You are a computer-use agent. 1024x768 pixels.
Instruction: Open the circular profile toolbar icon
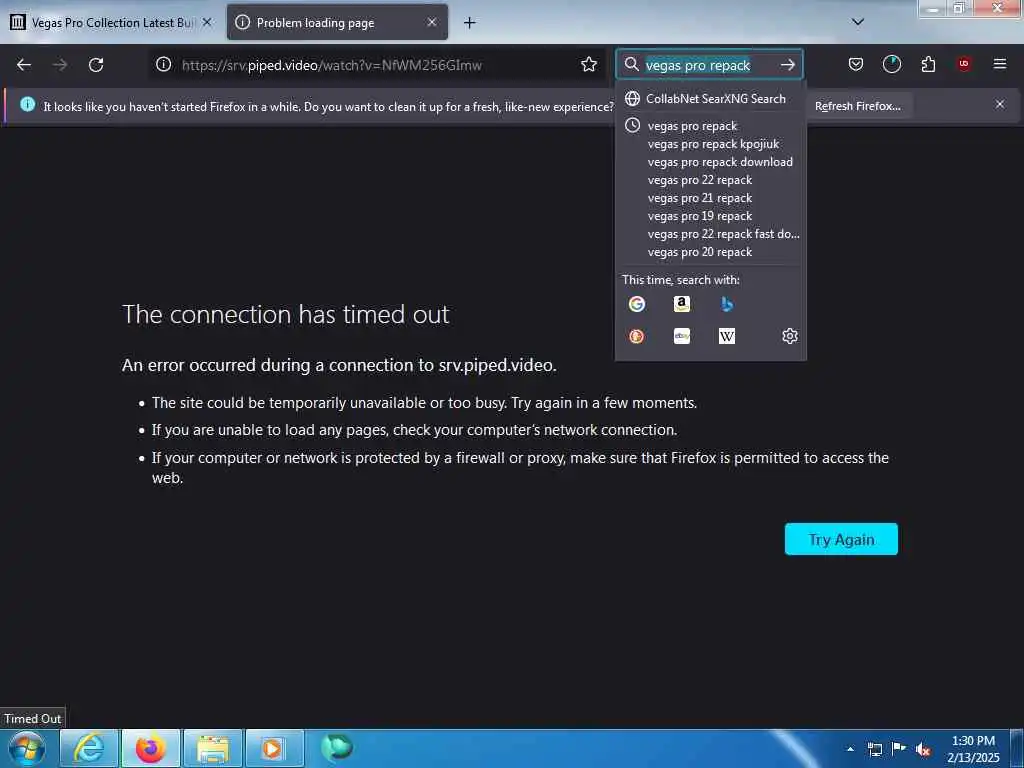click(891, 64)
